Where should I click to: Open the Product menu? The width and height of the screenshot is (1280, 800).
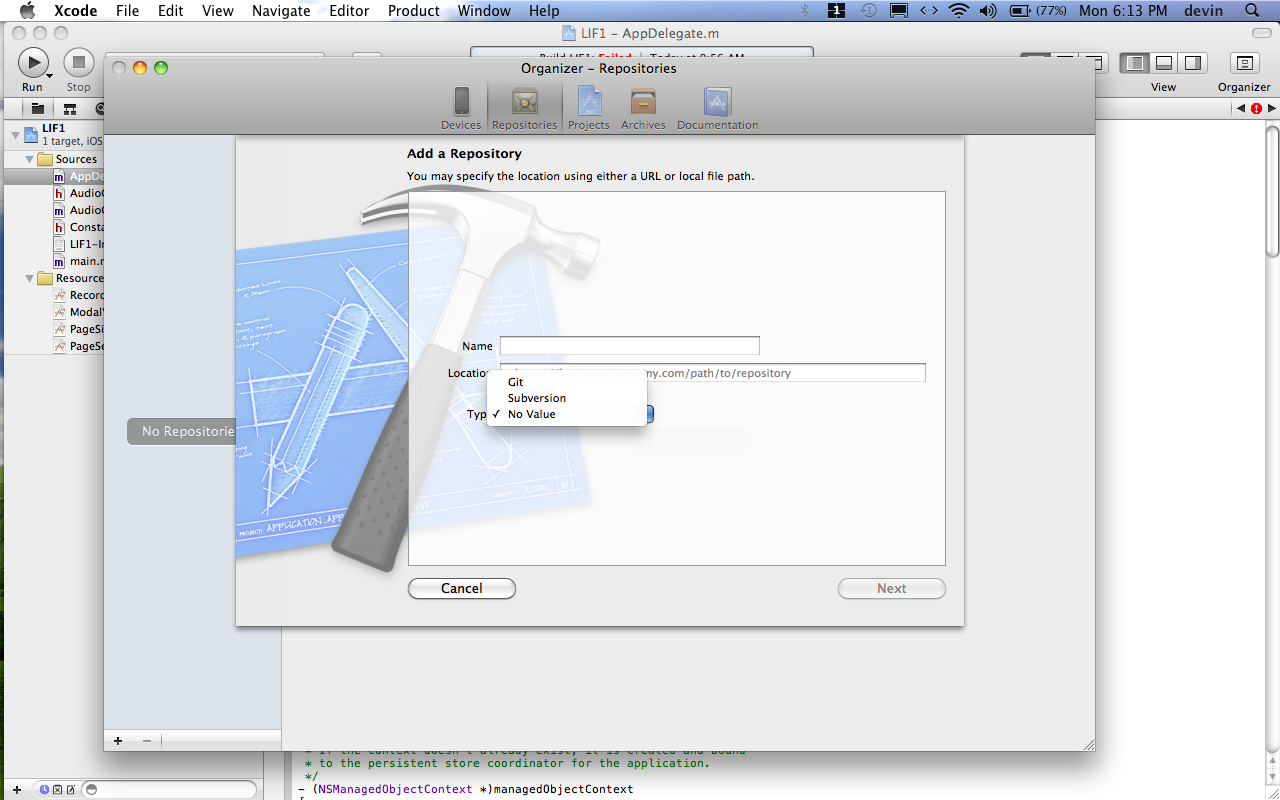(413, 11)
